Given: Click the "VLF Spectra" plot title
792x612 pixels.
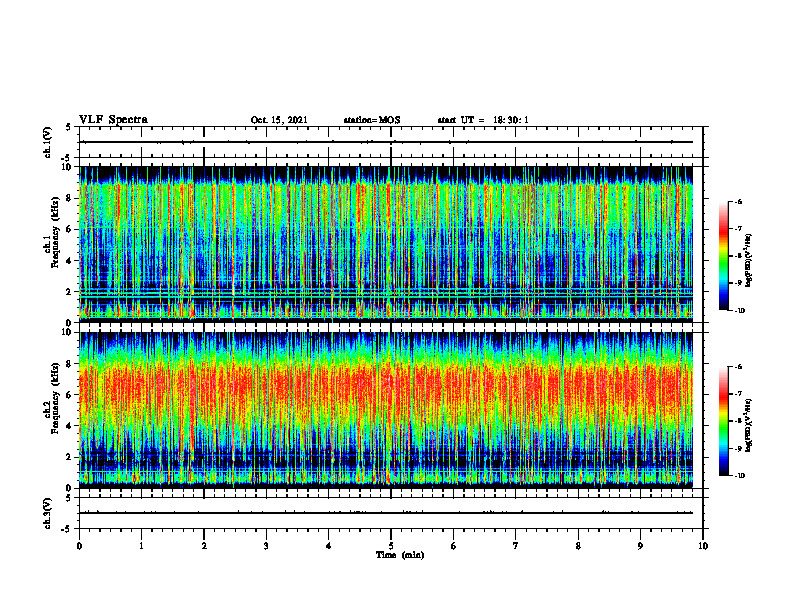Looking at the screenshot, I should tap(113, 120).
